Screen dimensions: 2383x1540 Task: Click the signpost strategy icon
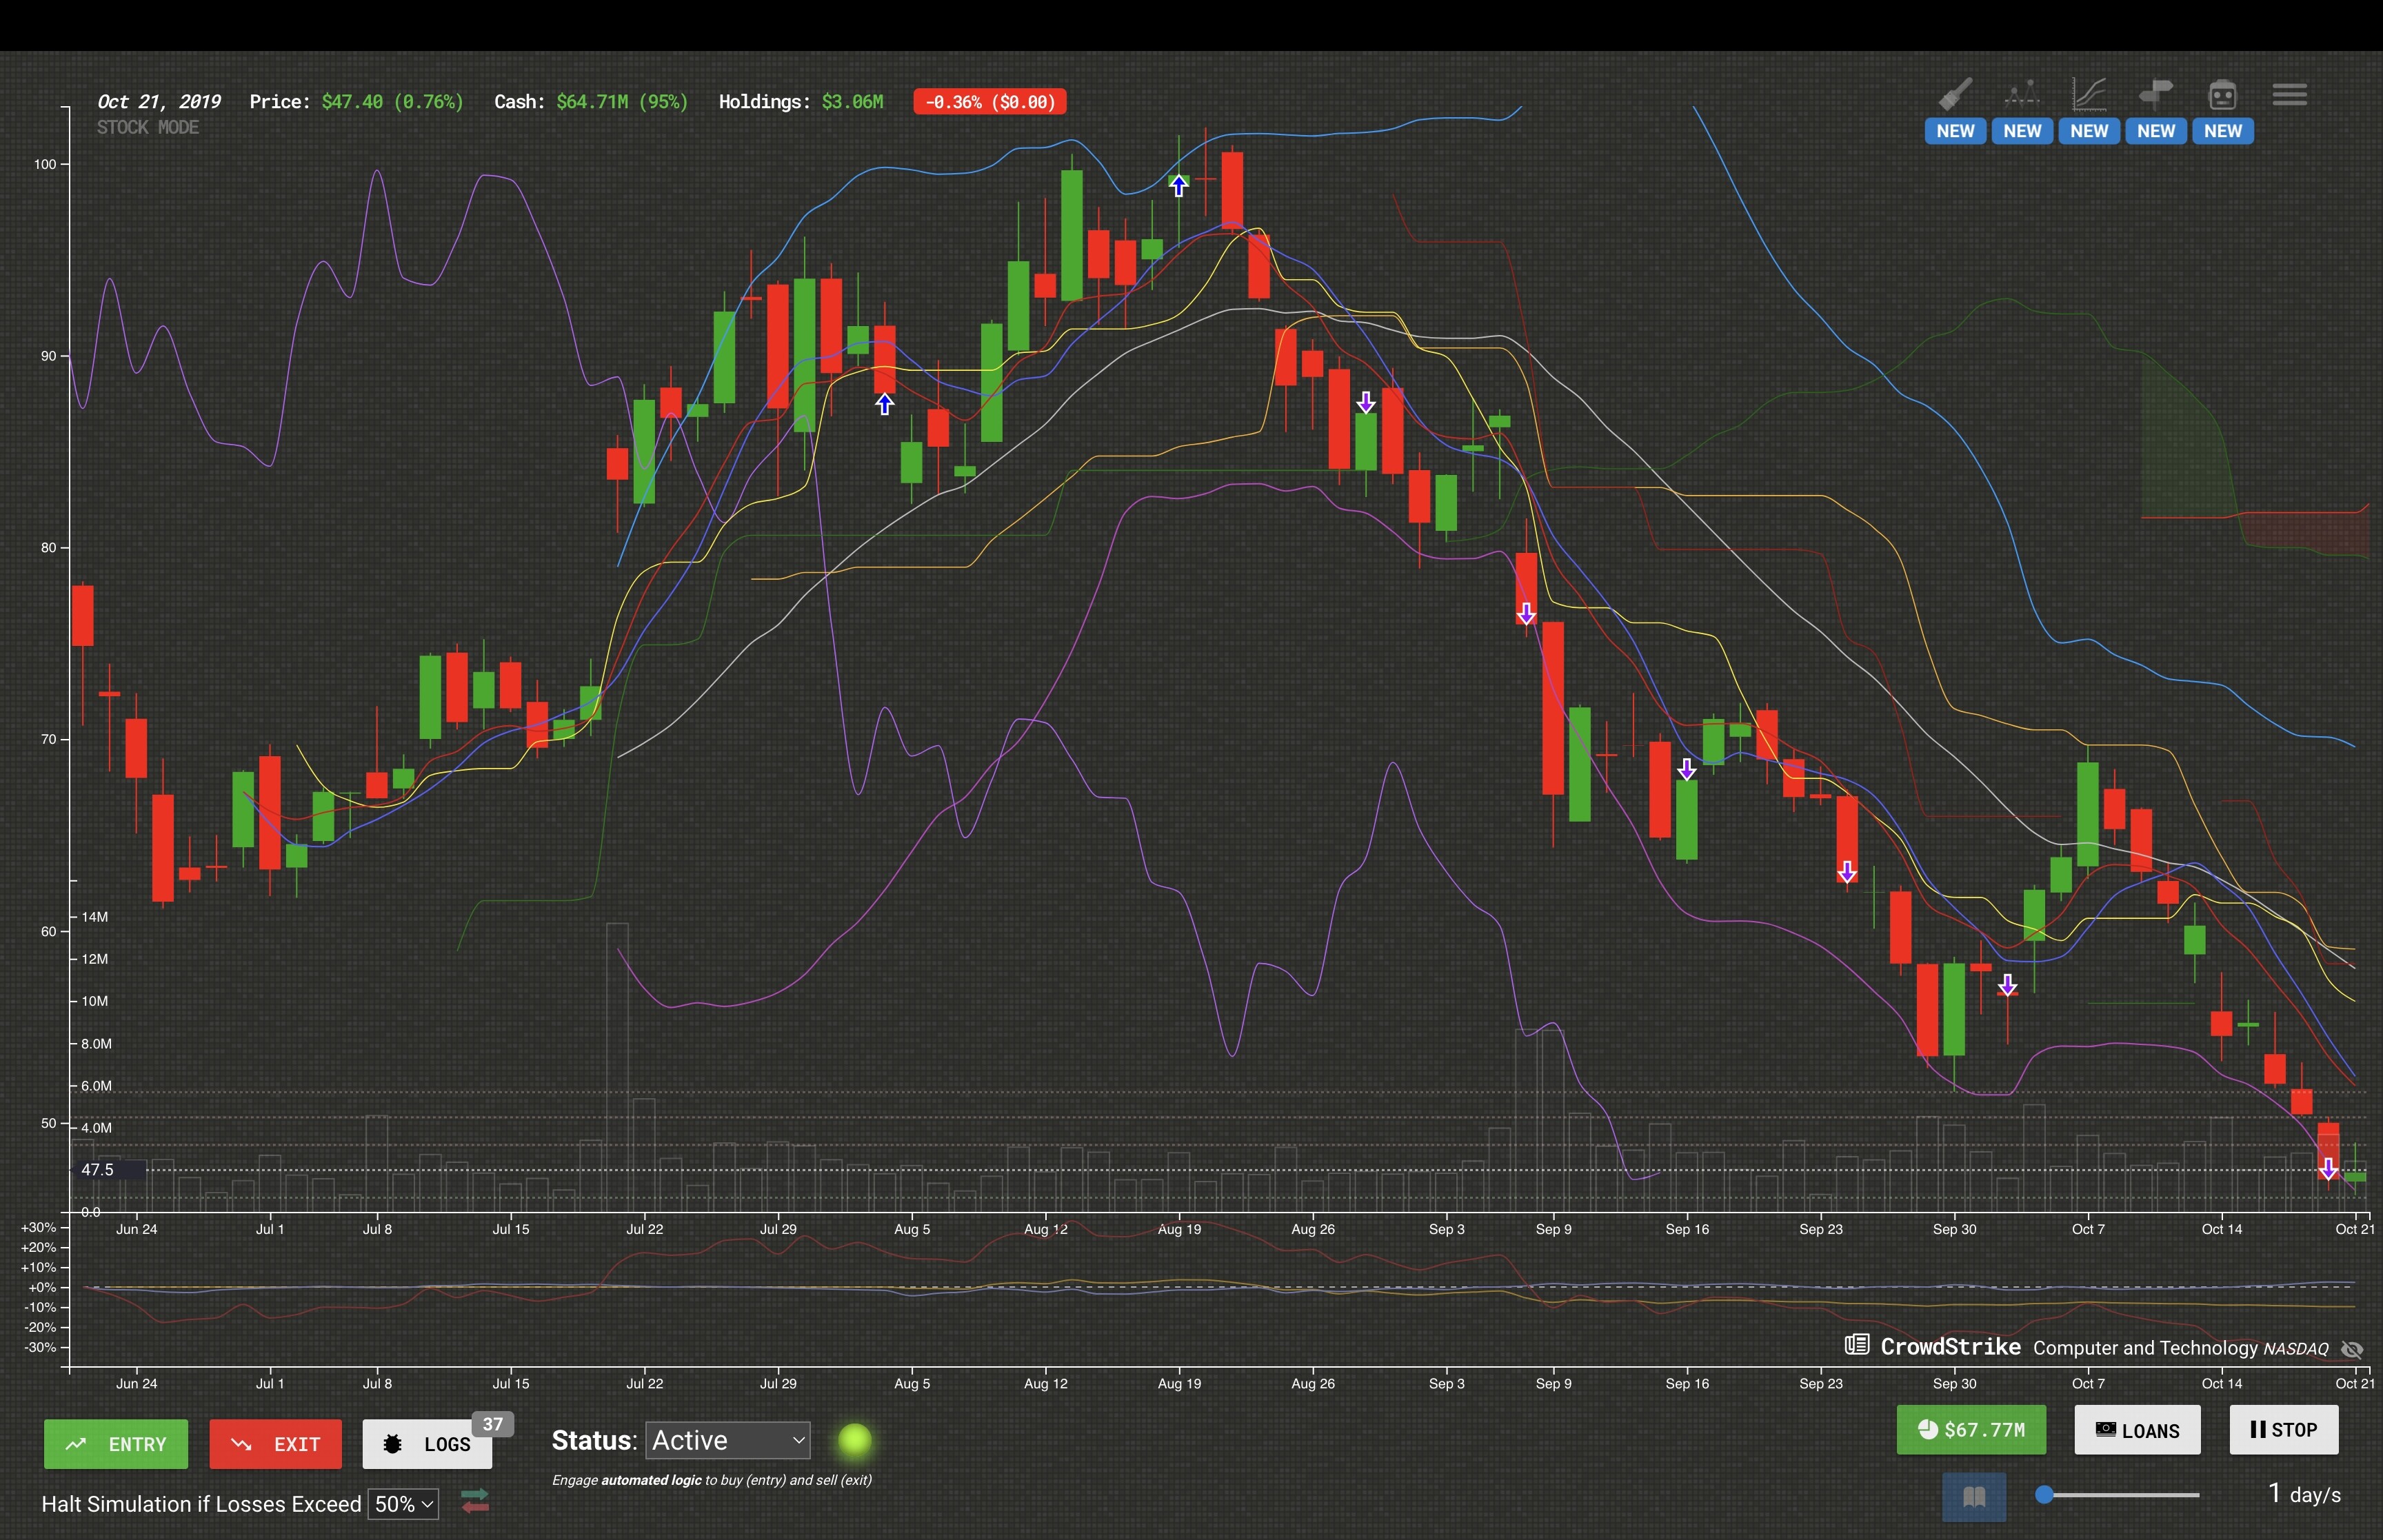point(2156,94)
